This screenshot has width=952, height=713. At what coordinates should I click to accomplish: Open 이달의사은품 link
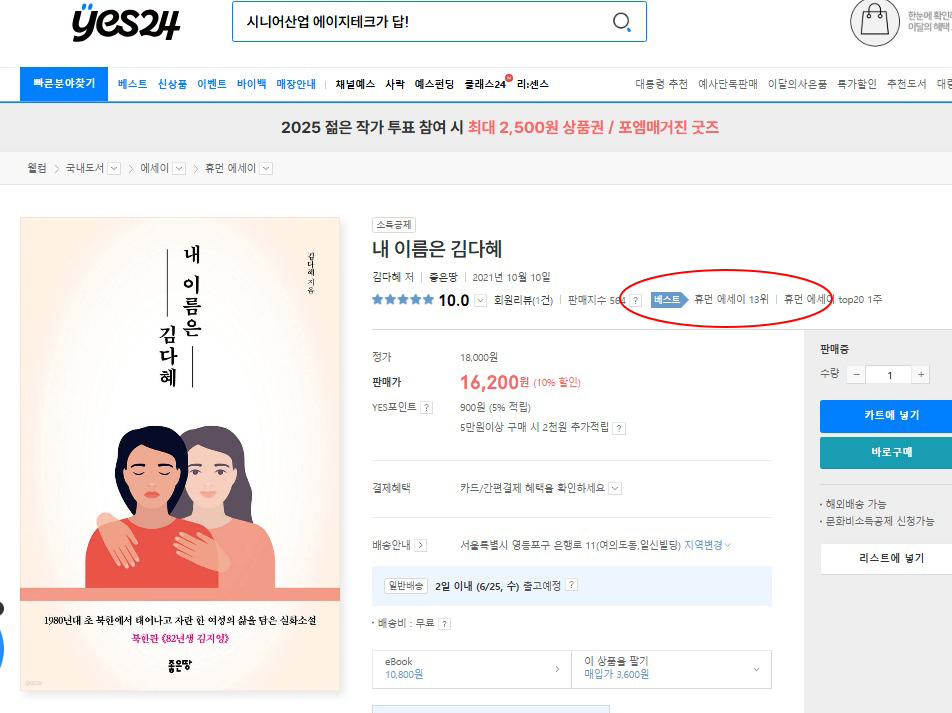[x=797, y=84]
